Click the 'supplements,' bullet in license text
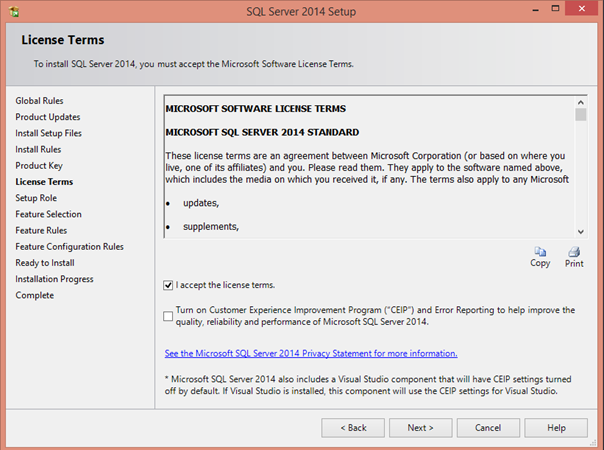The image size is (604, 450). coord(211,227)
